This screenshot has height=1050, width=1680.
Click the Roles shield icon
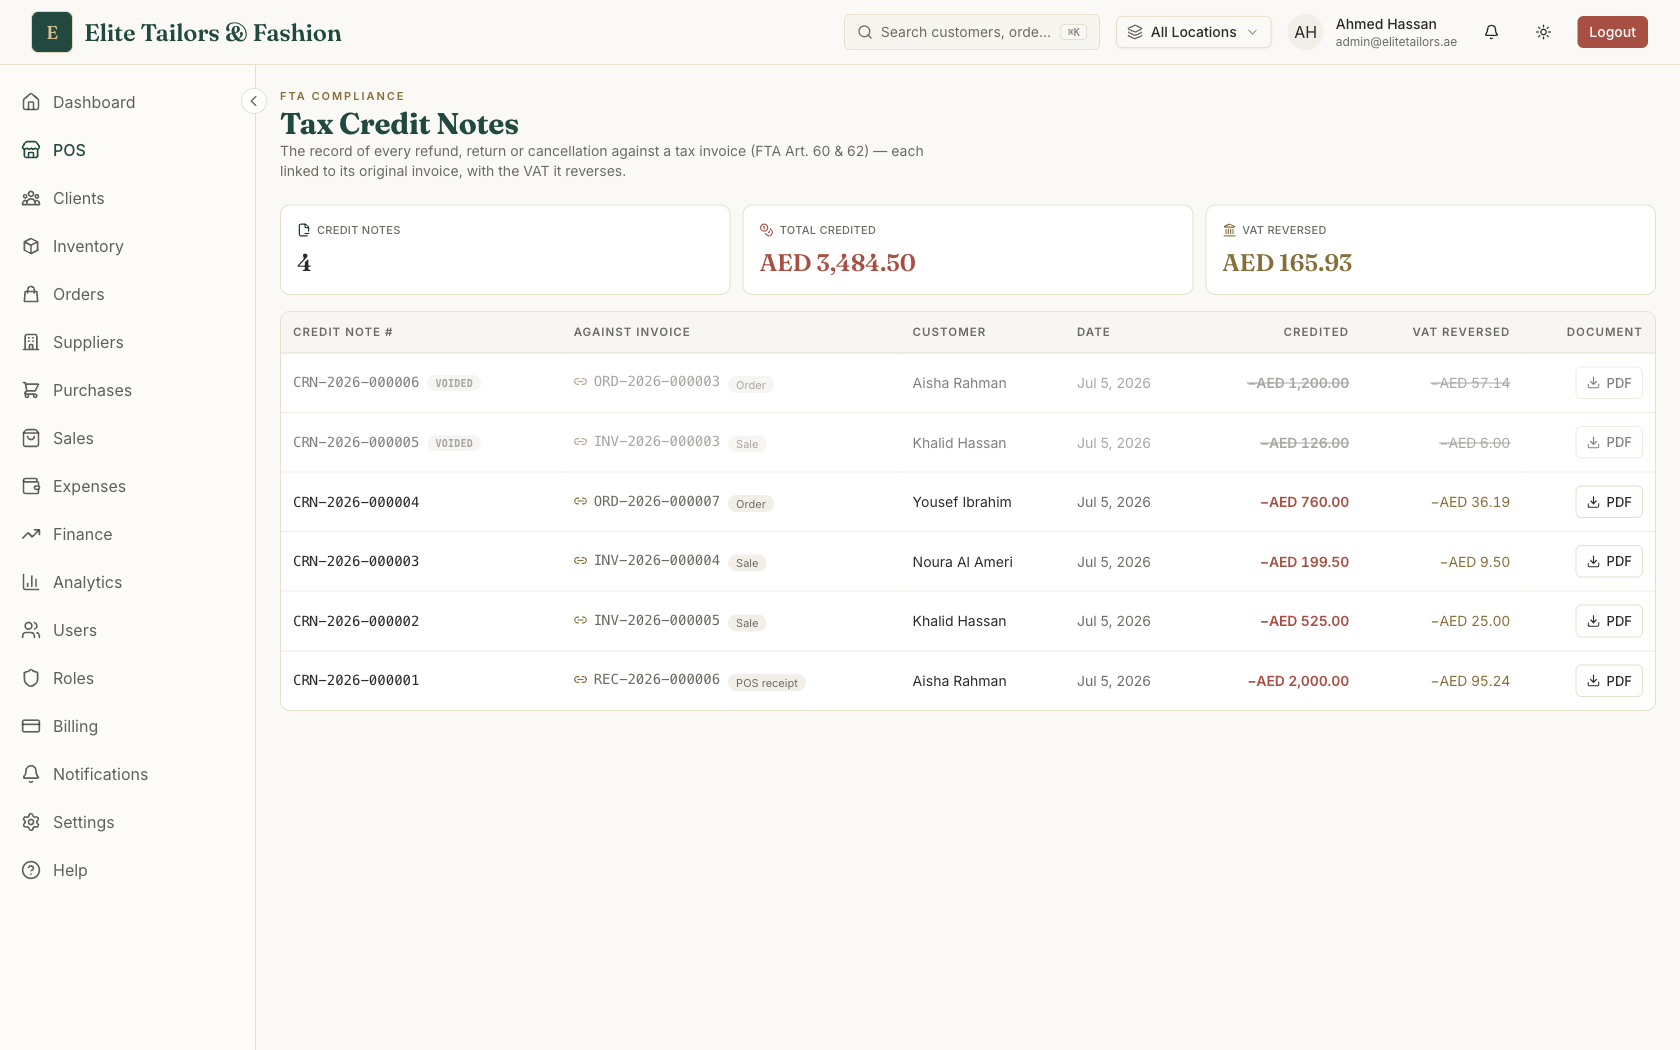(31, 678)
